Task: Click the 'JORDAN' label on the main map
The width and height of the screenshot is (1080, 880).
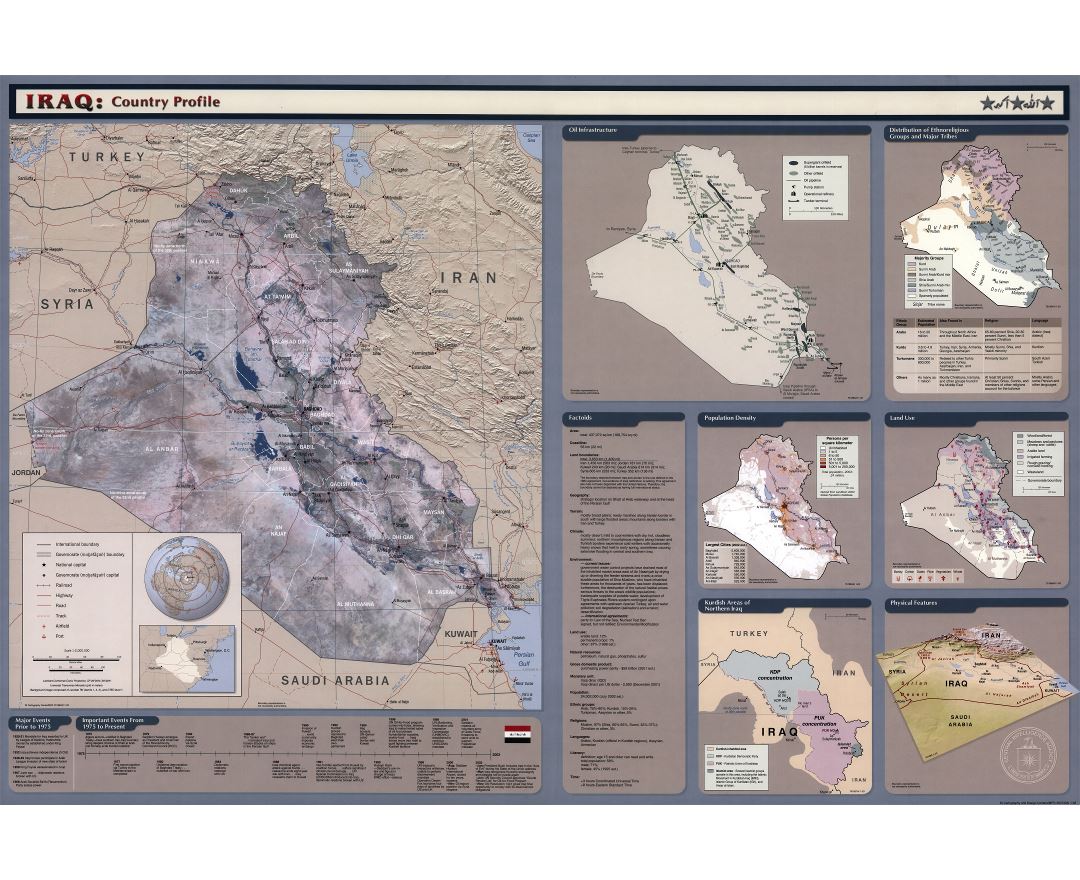Action: tap(26, 473)
